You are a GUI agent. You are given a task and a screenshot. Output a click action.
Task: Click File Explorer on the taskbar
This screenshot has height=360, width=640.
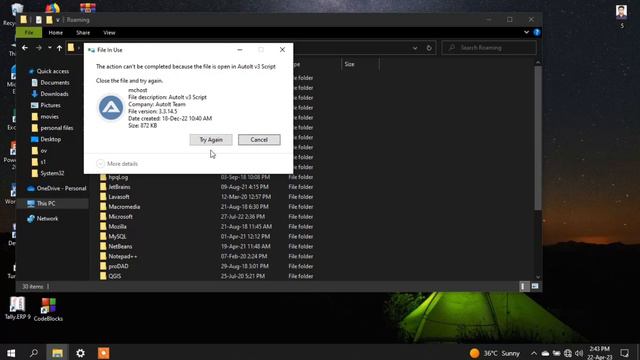[57, 353]
